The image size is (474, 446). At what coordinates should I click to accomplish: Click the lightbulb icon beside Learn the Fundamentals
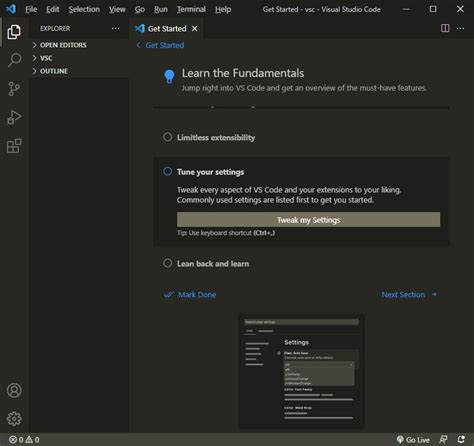169,76
